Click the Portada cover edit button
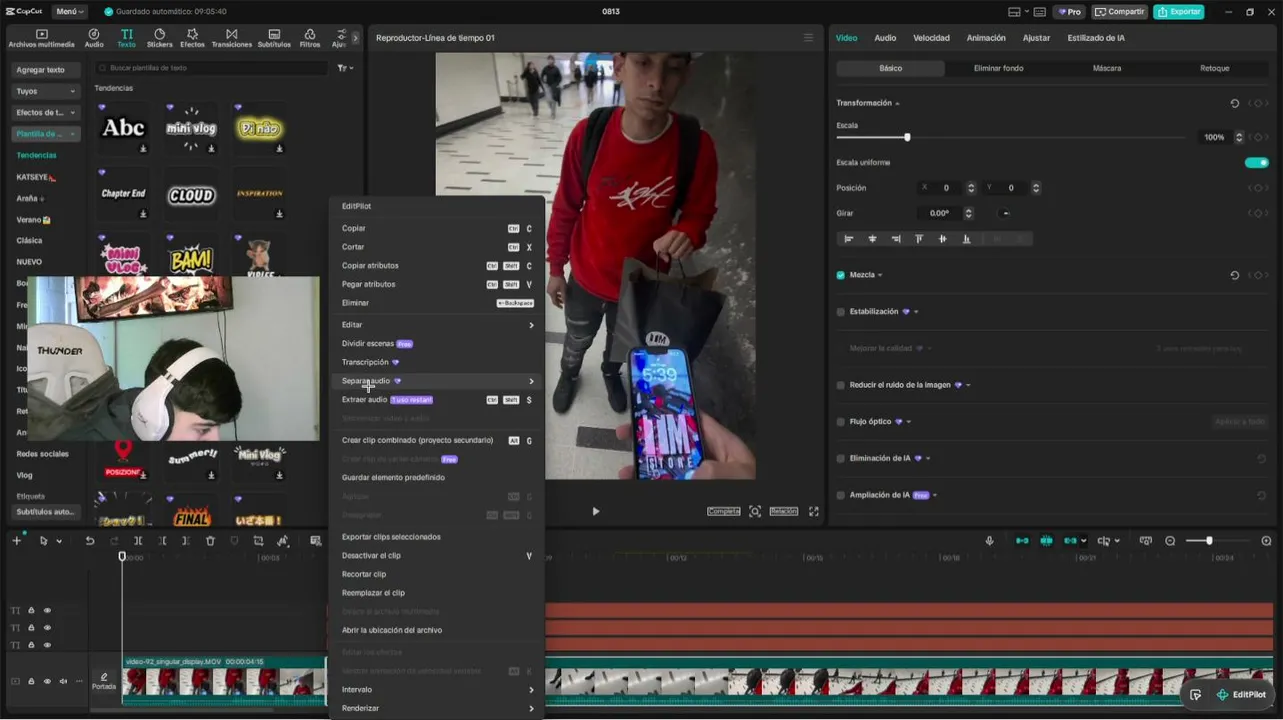 click(x=104, y=681)
